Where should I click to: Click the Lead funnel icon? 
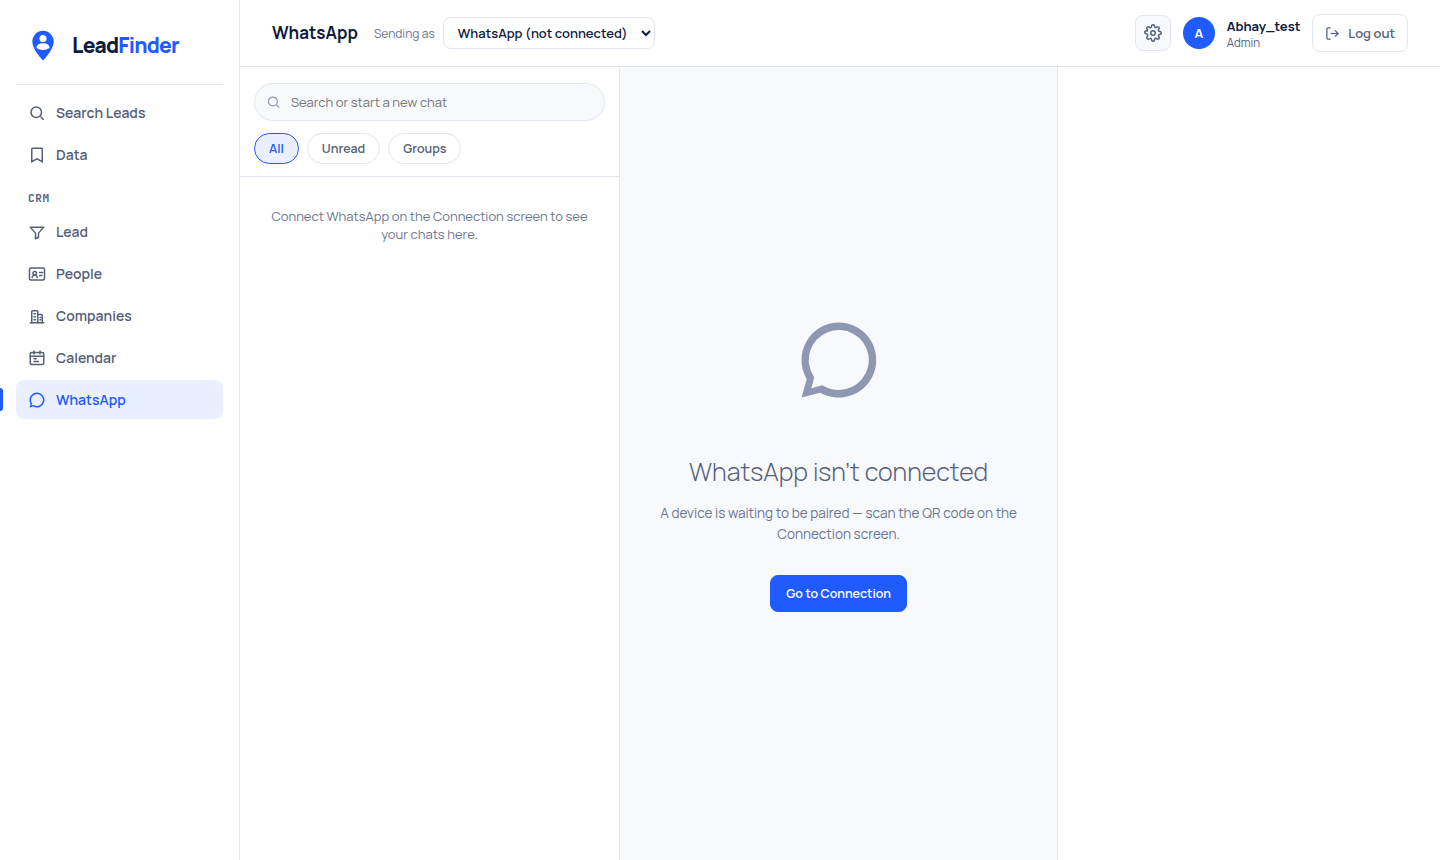37,232
